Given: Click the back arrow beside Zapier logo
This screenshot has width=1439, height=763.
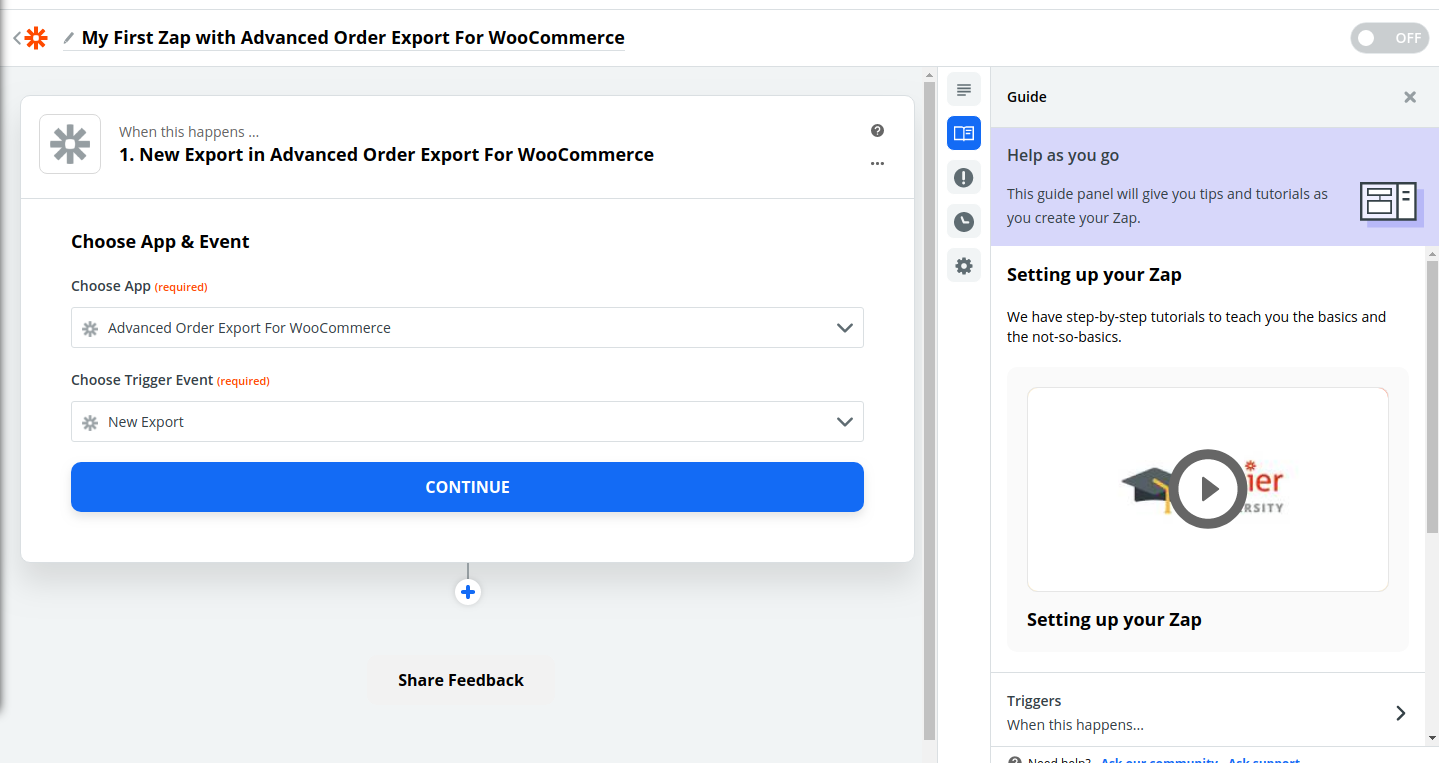Looking at the screenshot, I should pos(17,38).
